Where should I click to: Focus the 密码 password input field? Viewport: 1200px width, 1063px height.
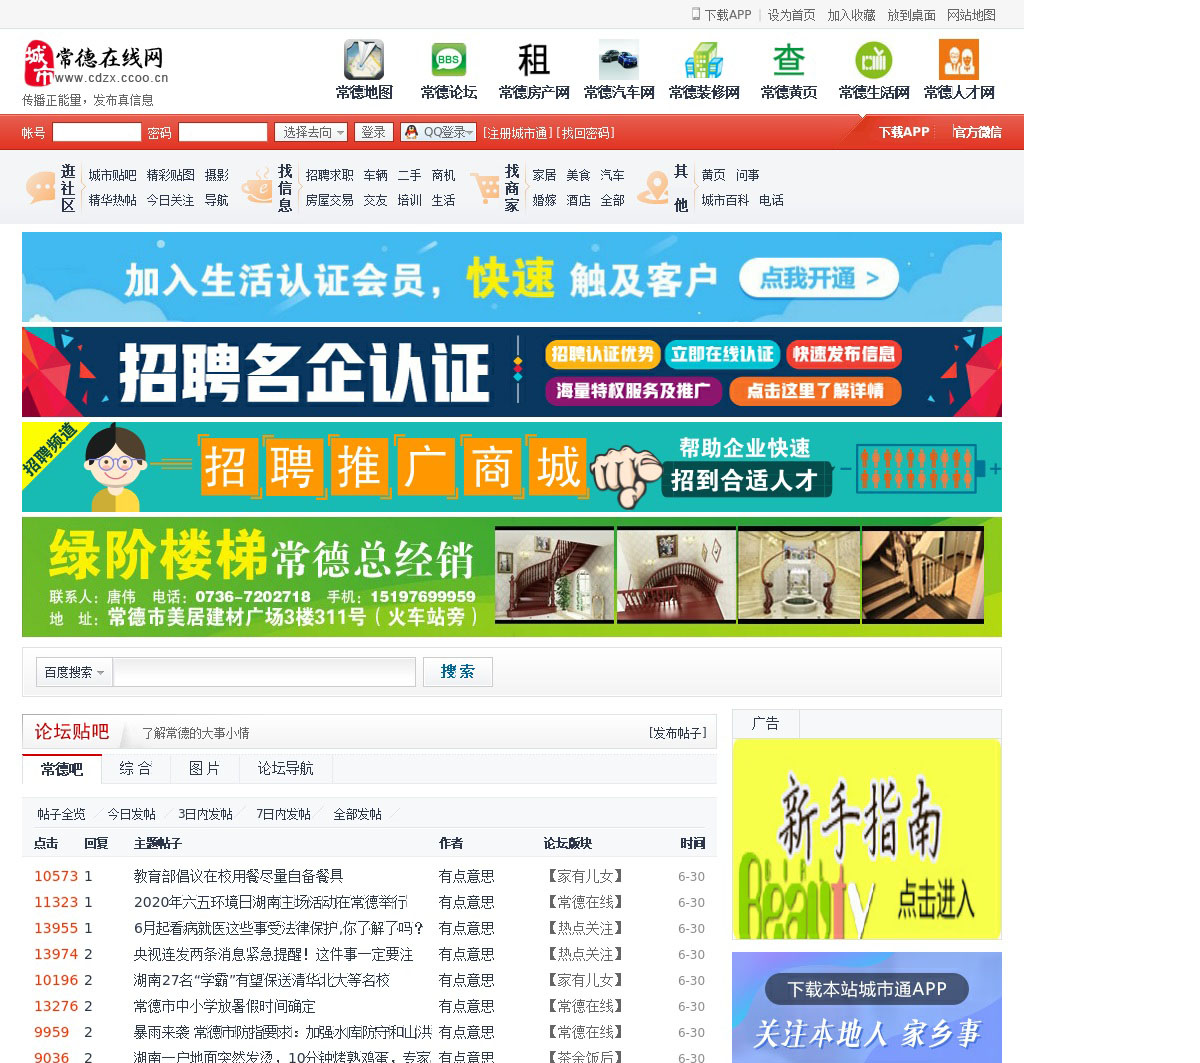[223, 132]
